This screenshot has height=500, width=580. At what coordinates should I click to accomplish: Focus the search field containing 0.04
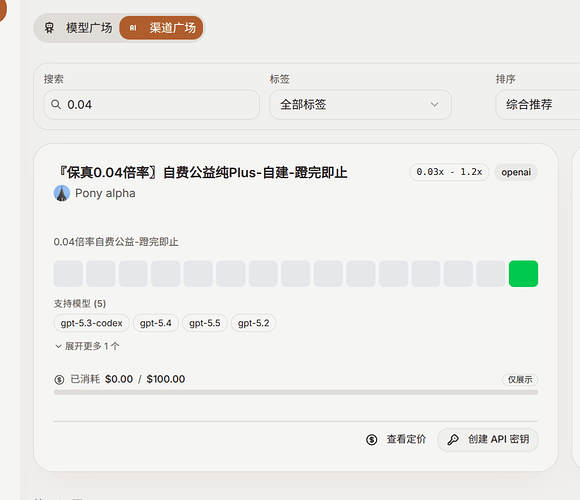(152, 104)
